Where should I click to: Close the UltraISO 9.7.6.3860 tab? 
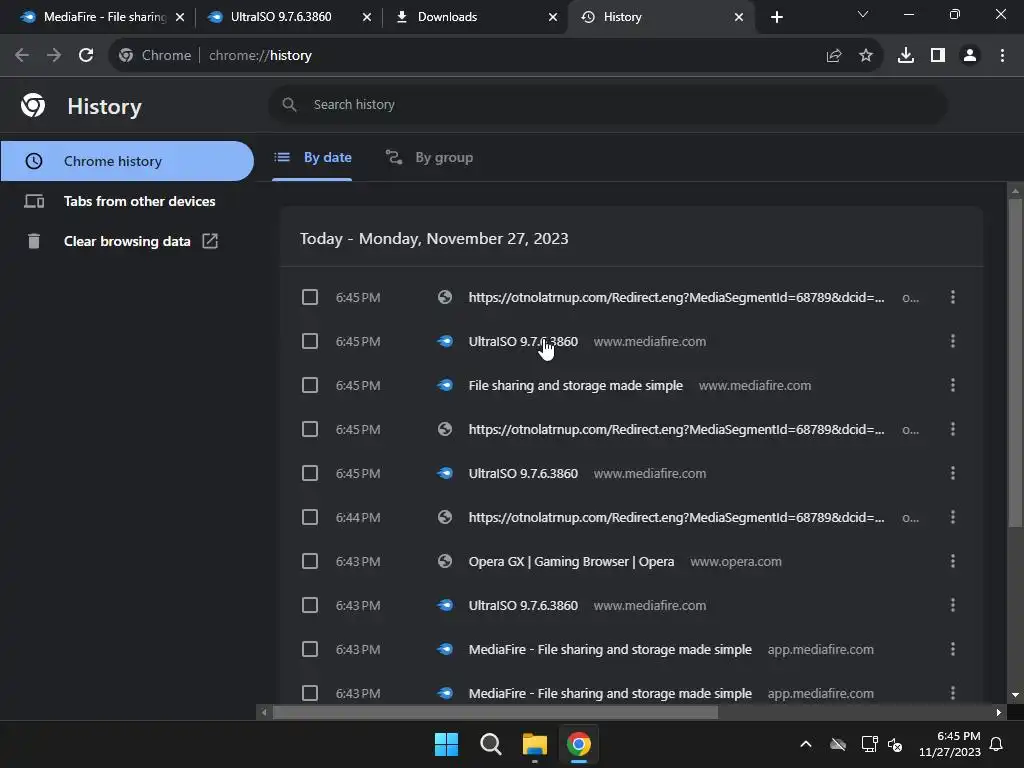click(367, 17)
